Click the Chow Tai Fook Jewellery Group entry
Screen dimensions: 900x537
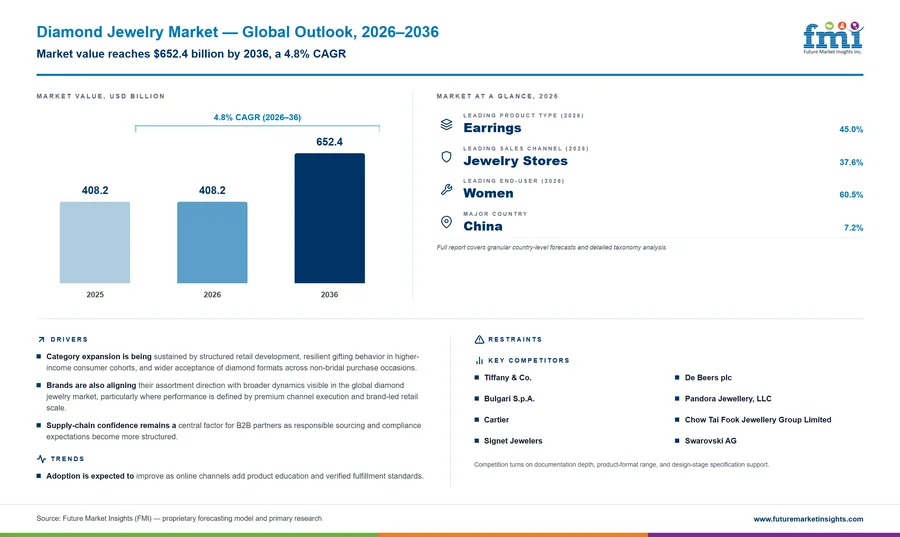point(758,420)
